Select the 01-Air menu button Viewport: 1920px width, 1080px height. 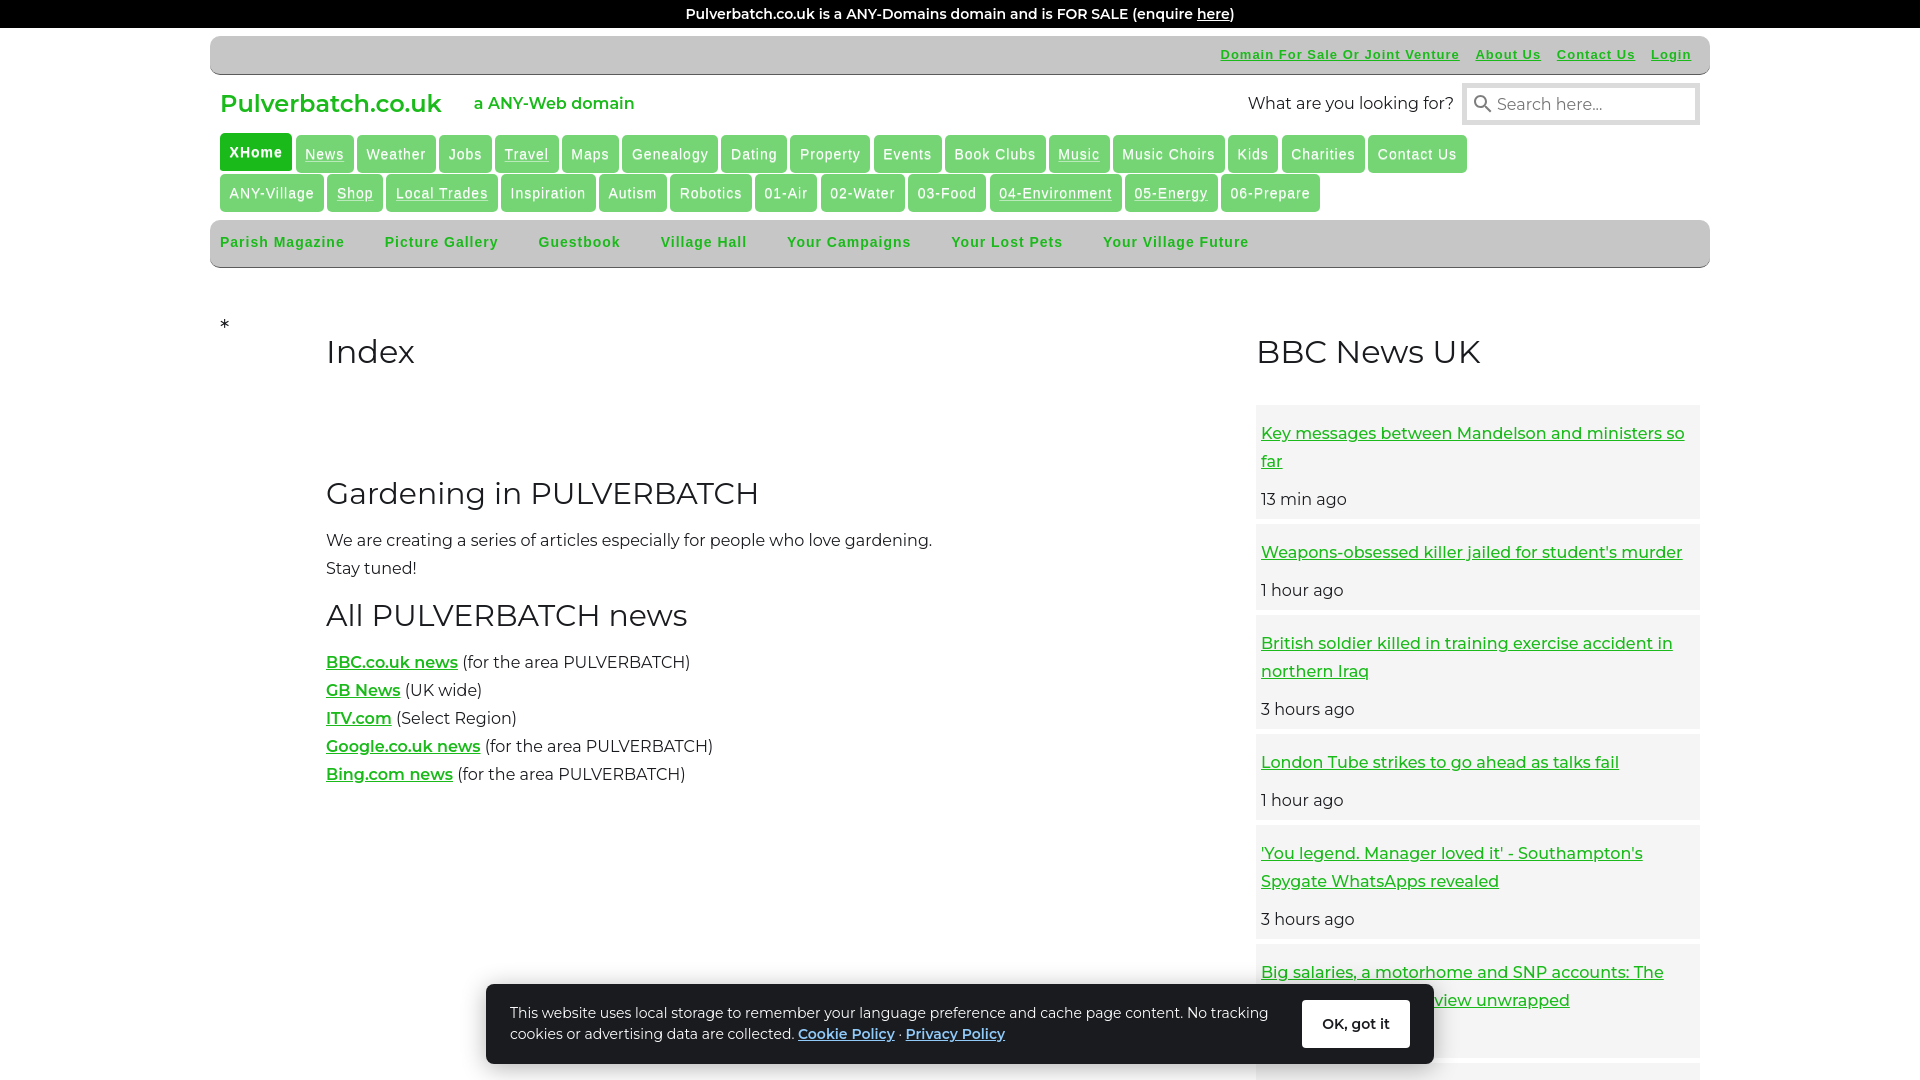pos(786,193)
